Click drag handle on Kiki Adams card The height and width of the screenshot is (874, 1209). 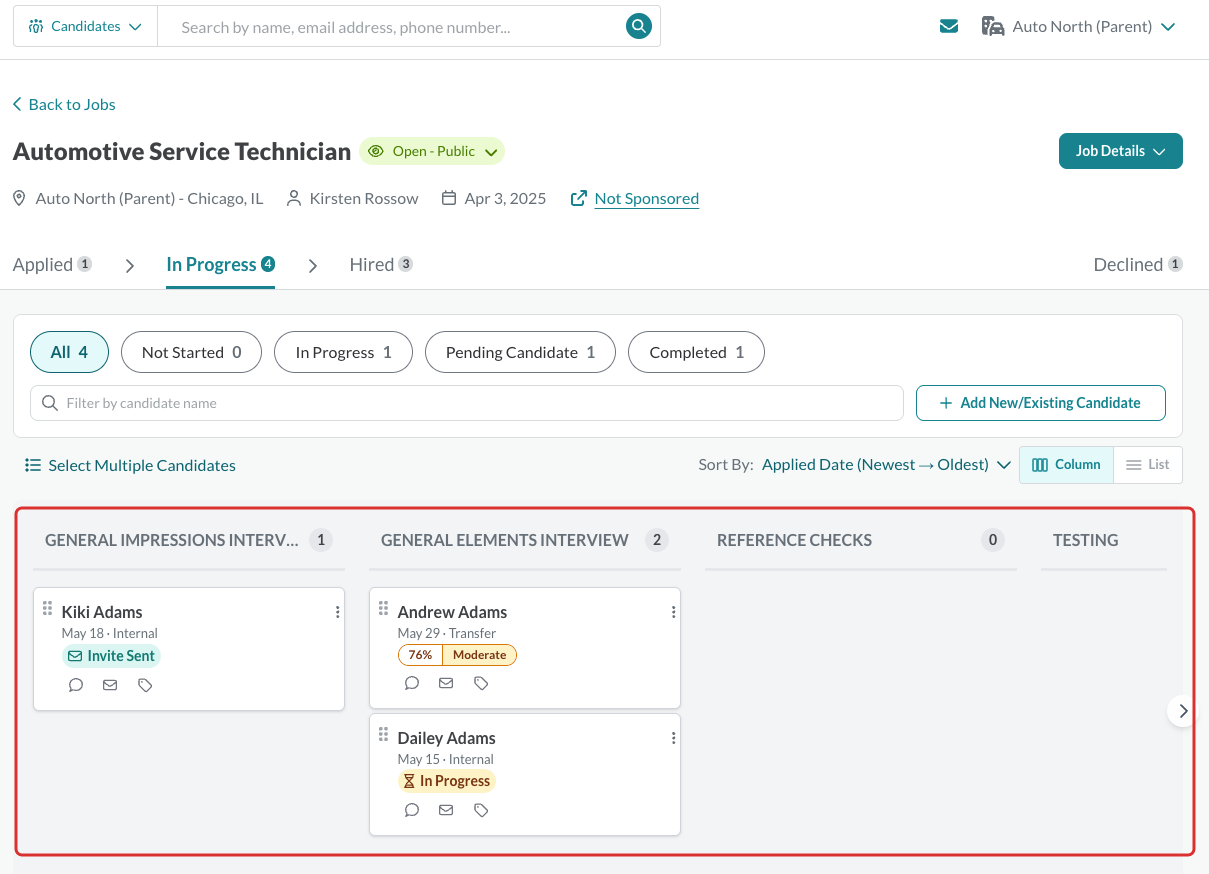click(x=47, y=608)
